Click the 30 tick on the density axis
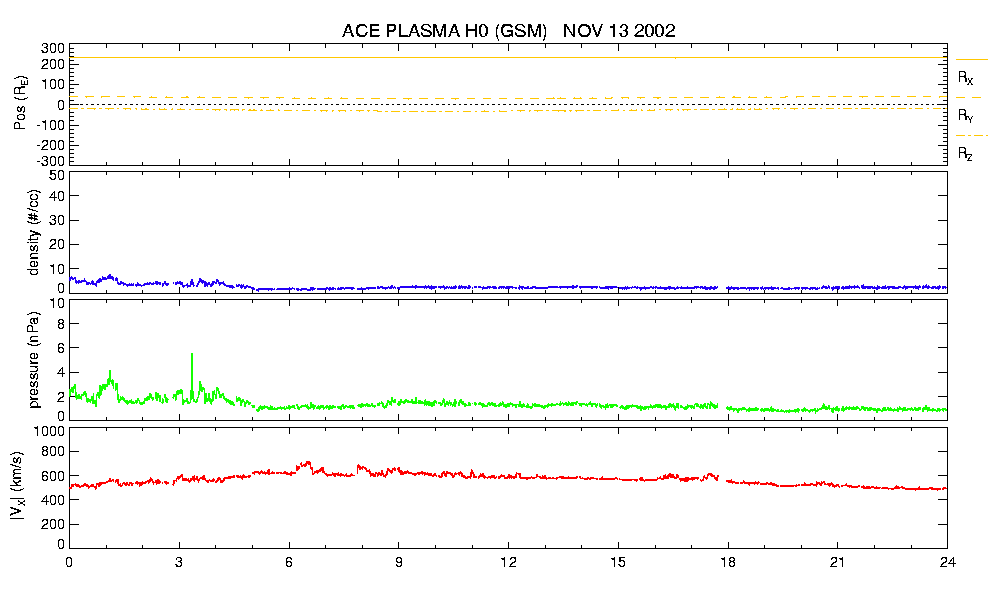993x600 pixels. (57, 220)
